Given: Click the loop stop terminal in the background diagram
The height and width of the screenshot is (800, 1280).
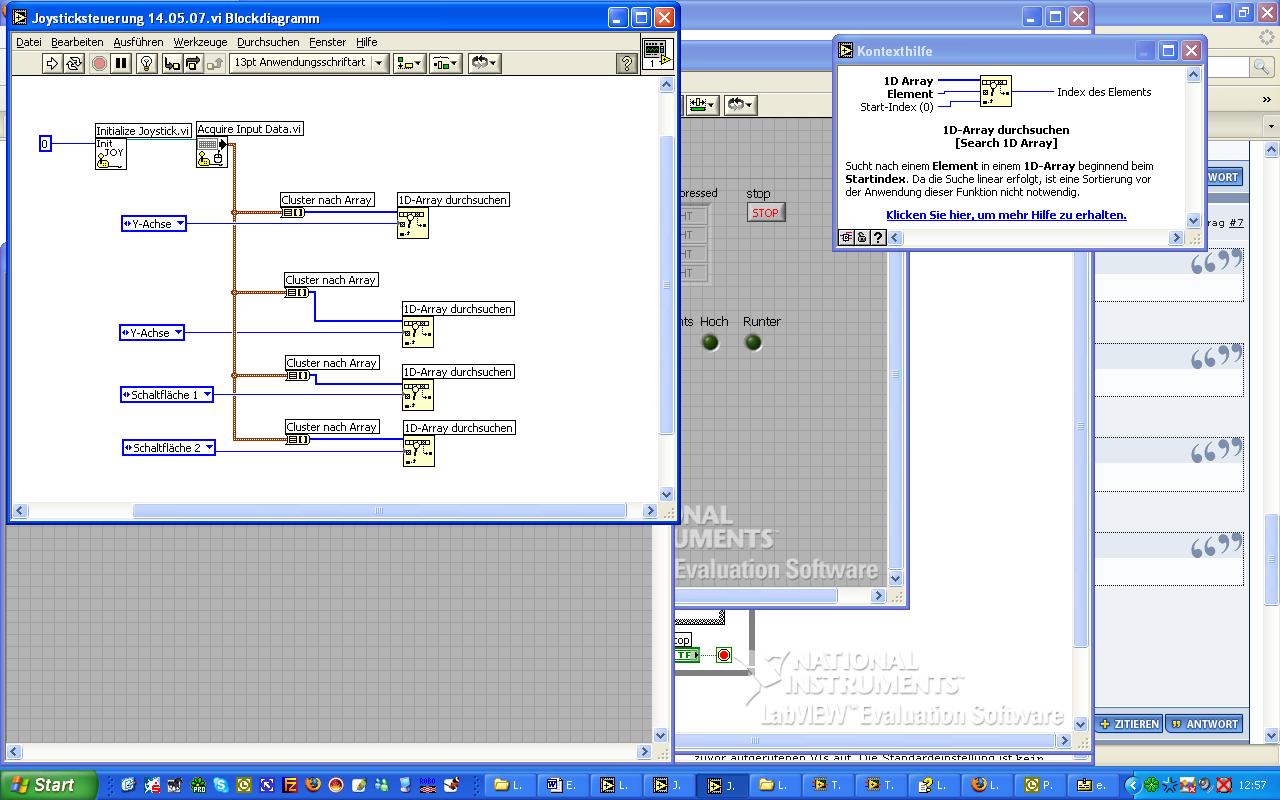Looking at the screenshot, I should point(724,655).
